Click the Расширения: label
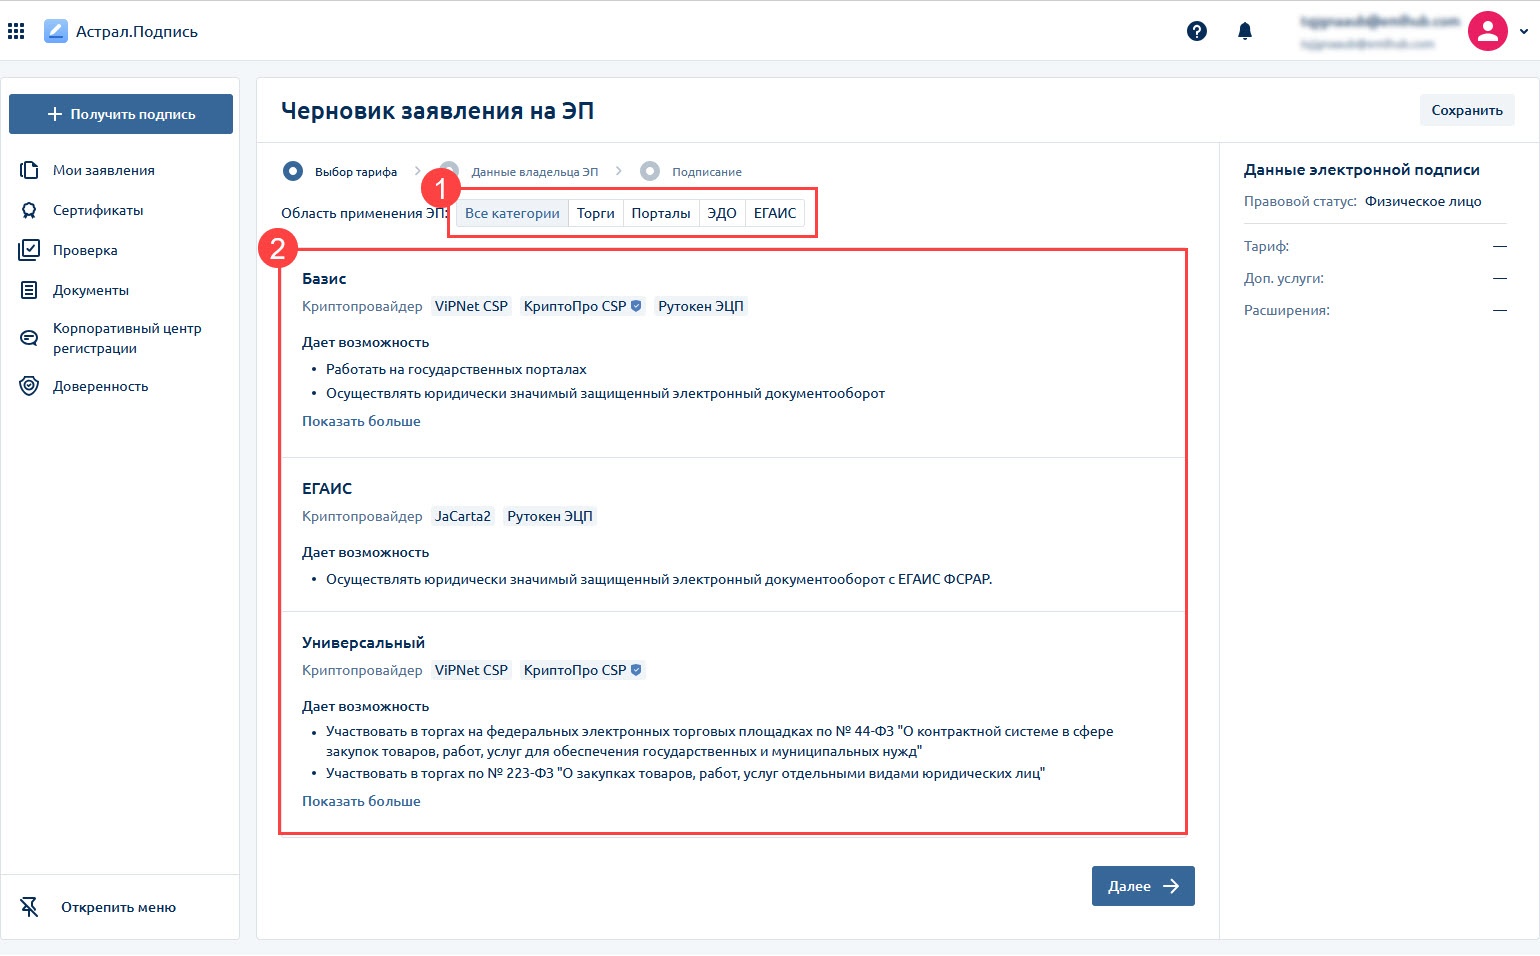 point(1287,310)
